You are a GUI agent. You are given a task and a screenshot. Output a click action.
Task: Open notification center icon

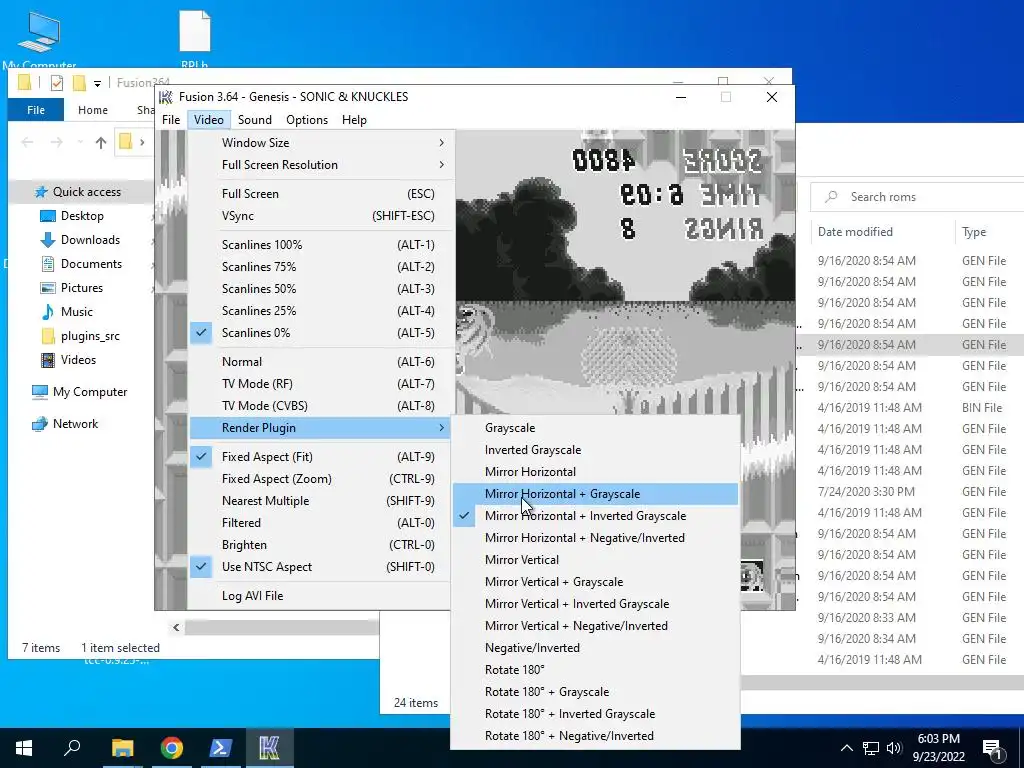pyautogui.click(x=991, y=748)
